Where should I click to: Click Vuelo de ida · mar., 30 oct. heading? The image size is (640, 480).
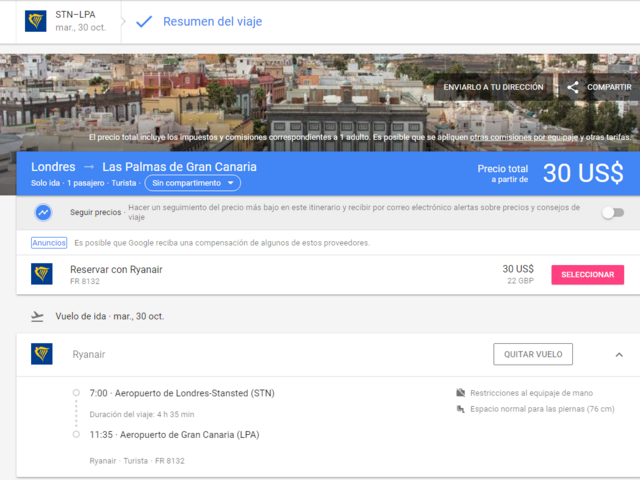coord(110,316)
